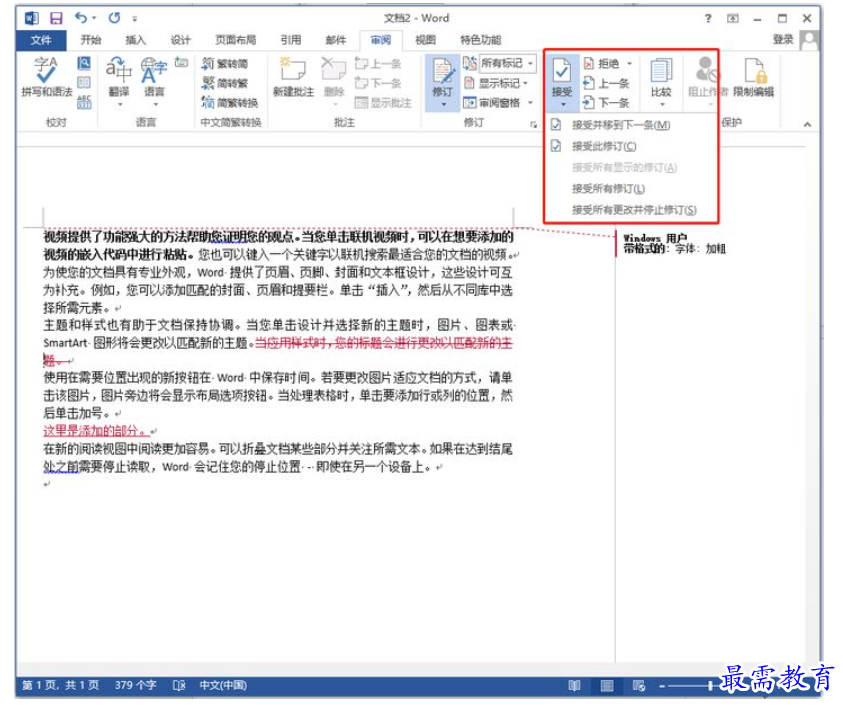
Task: Open Word Help question mark
Action: pos(708,18)
